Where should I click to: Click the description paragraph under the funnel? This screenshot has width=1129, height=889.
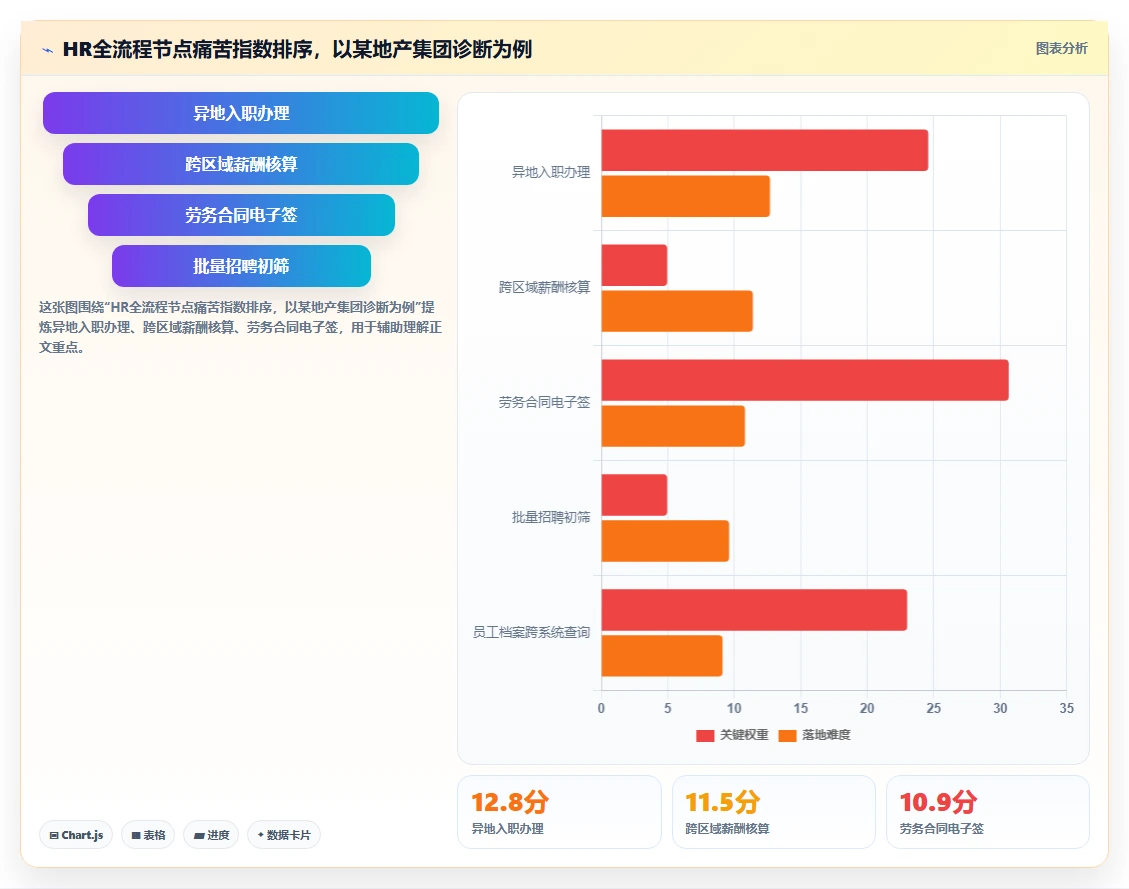click(x=240, y=328)
